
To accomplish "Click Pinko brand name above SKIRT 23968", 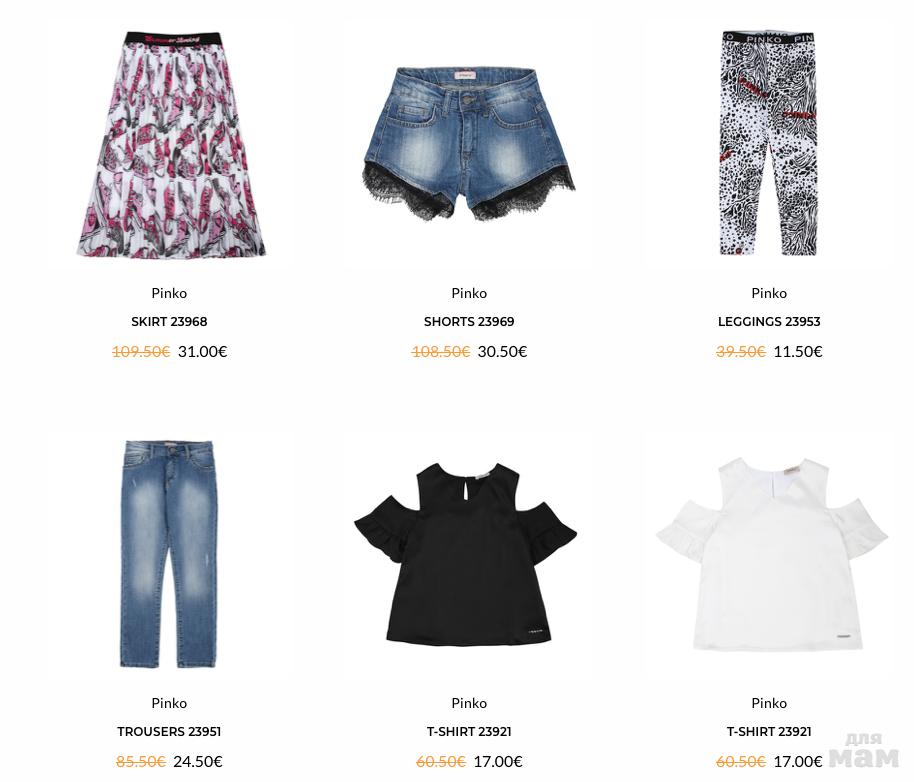I will [x=169, y=293].
